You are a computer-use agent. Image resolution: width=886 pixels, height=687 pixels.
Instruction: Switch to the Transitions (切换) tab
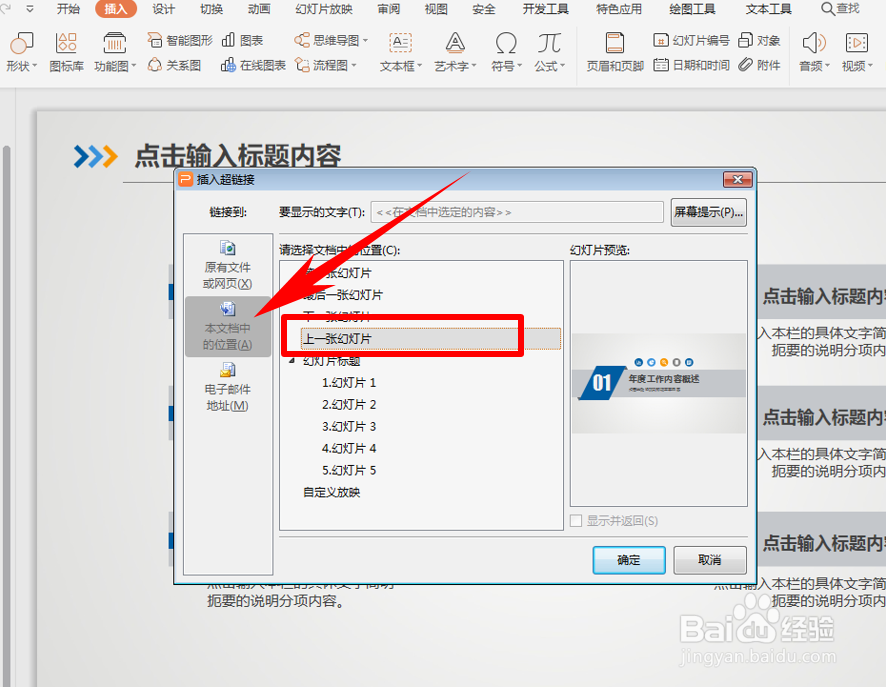point(211,9)
